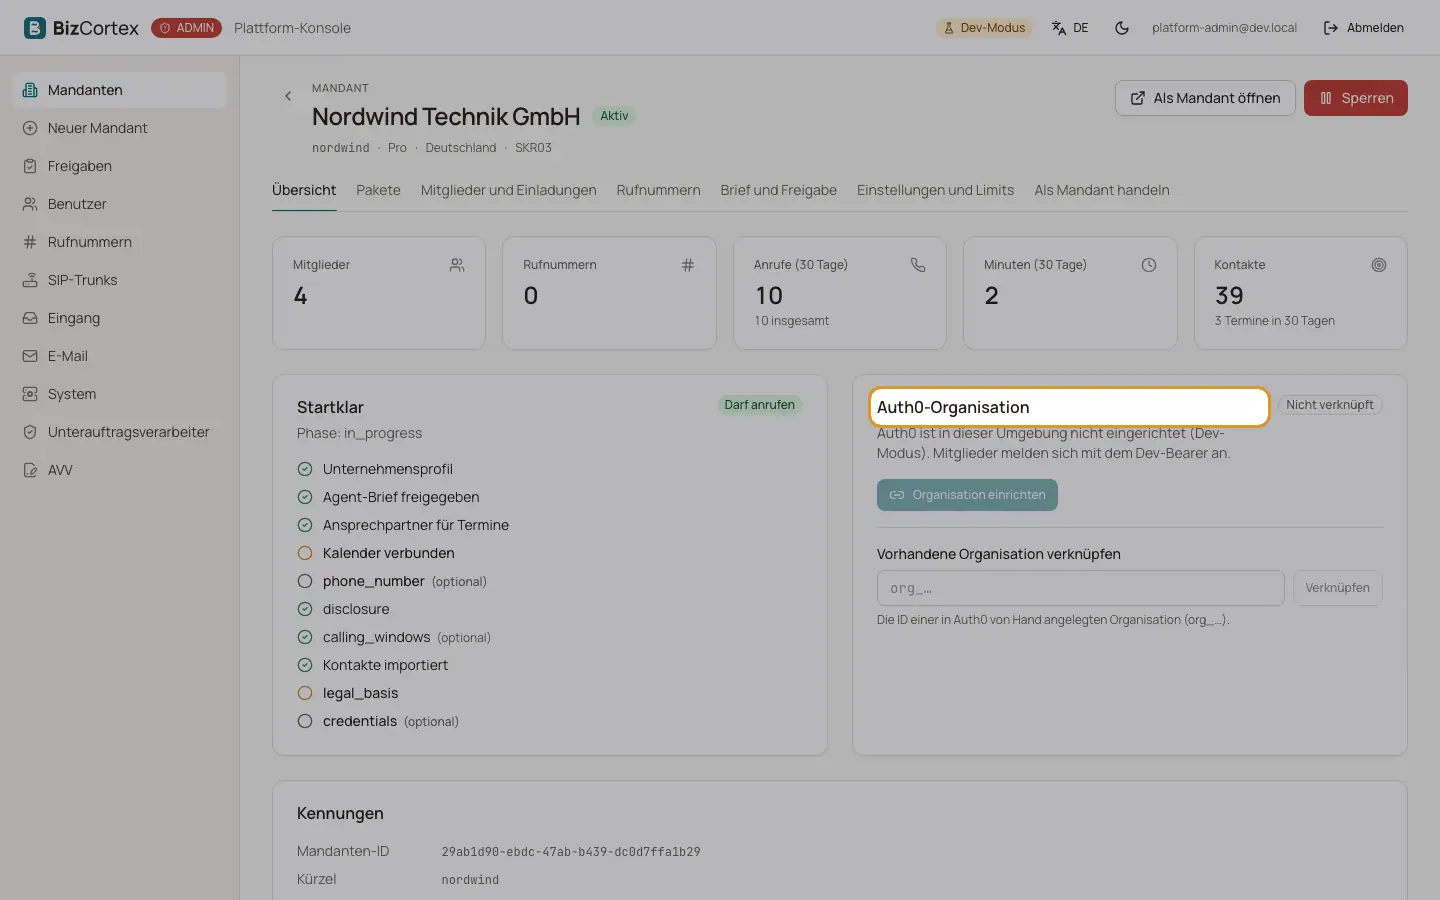Click the Rufnummern hash icon in sidebar
Viewport: 1440px width, 900px height.
pos(30,242)
